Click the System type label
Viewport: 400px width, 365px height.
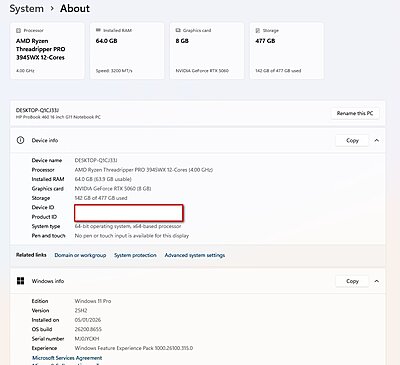point(46,226)
